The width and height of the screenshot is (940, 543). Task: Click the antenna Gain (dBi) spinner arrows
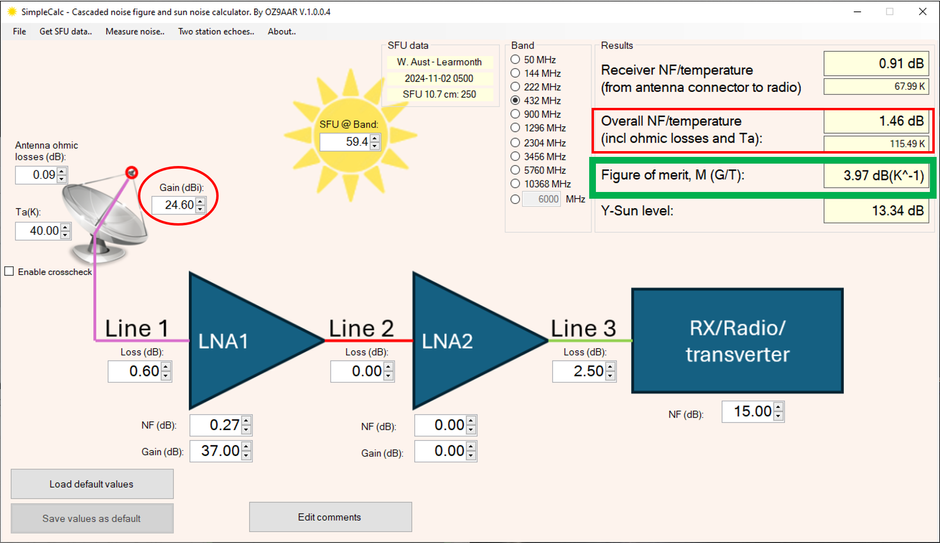click(201, 205)
